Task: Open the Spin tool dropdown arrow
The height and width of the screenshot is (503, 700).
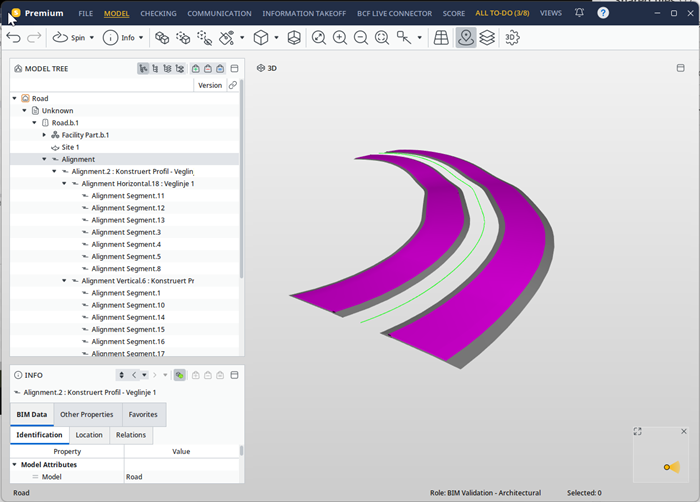Action: pyautogui.click(x=92, y=38)
